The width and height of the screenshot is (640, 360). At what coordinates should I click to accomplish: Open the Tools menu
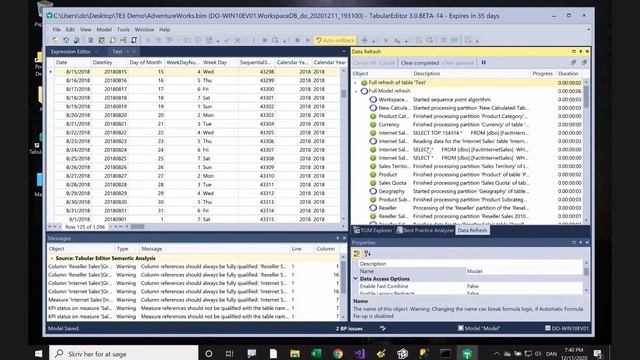pyautogui.click(x=123, y=29)
